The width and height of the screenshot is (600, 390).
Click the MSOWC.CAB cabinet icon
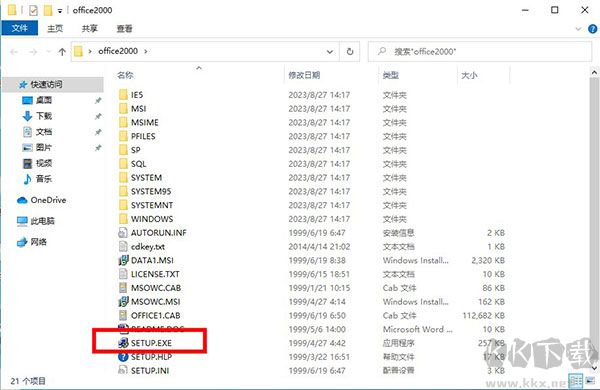(123, 287)
